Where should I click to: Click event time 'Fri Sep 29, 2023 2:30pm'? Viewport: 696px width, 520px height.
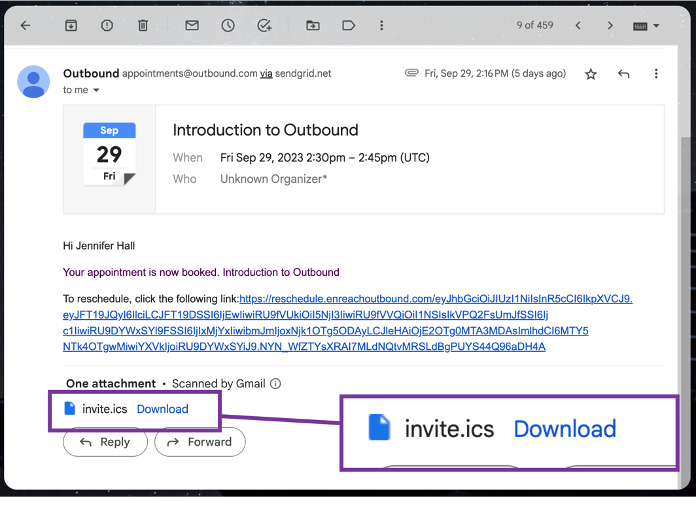coord(283,158)
